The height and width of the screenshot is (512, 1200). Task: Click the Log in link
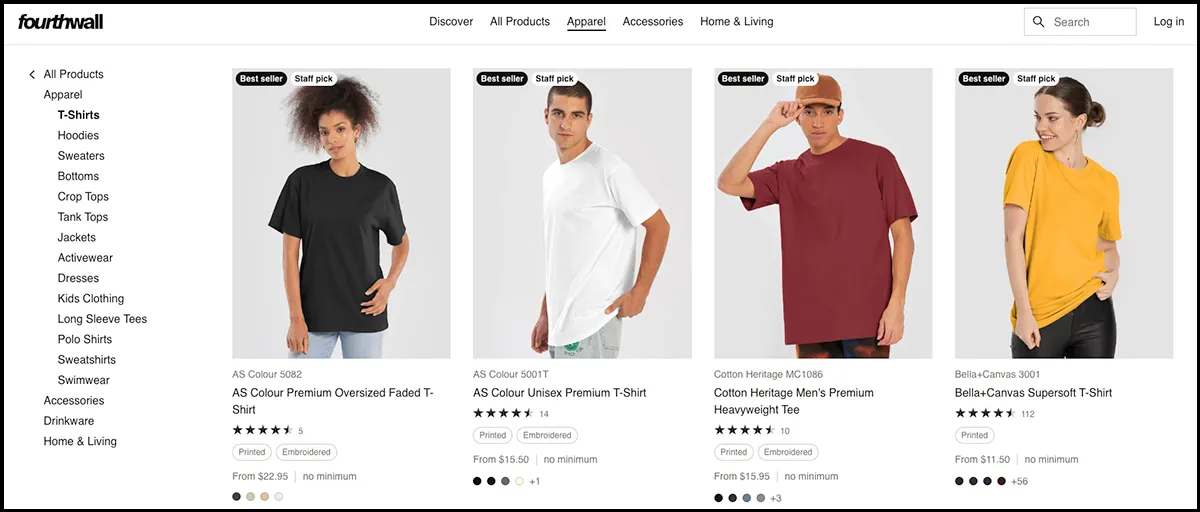[x=1168, y=22]
